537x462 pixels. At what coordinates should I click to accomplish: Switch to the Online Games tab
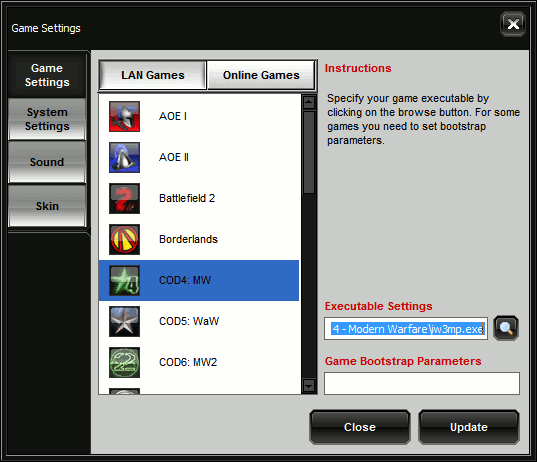coord(261,75)
